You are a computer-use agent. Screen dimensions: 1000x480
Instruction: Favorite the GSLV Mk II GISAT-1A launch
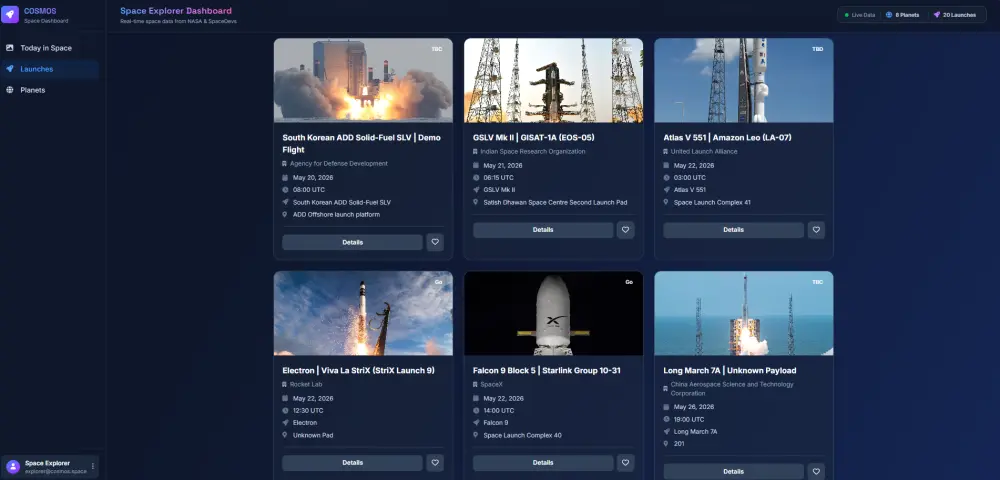click(x=626, y=230)
